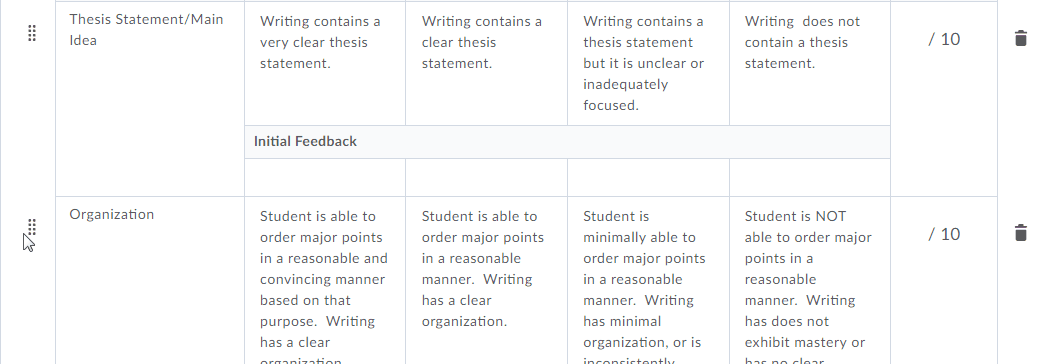Edit the Thesis Statement points out of 10

(x=944, y=39)
